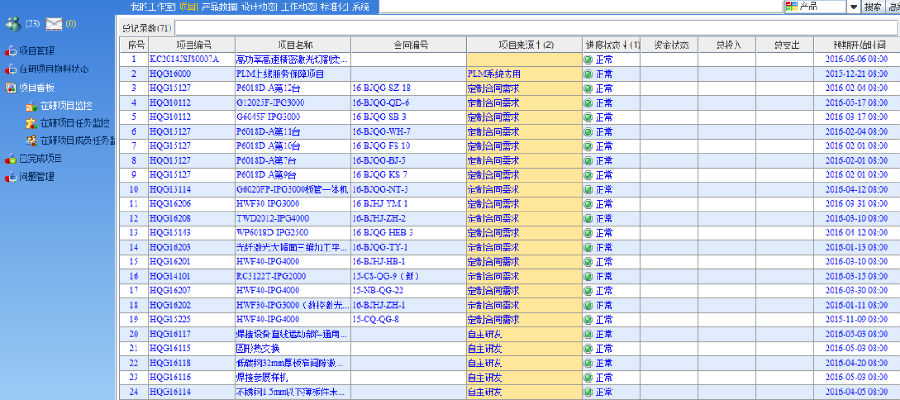The height and width of the screenshot is (400, 900).
Task: Click green status icon in row 1
Action: click(588, 59)
